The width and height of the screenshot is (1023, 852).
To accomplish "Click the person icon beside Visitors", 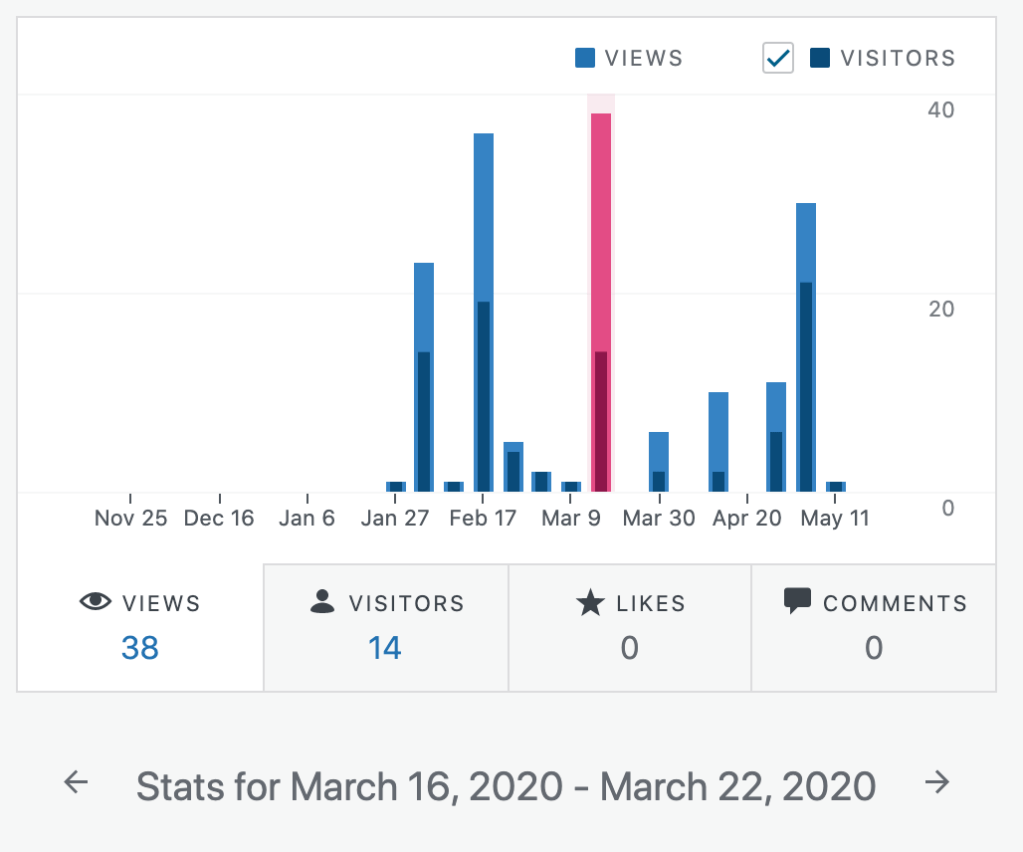I will pos(322,602).
